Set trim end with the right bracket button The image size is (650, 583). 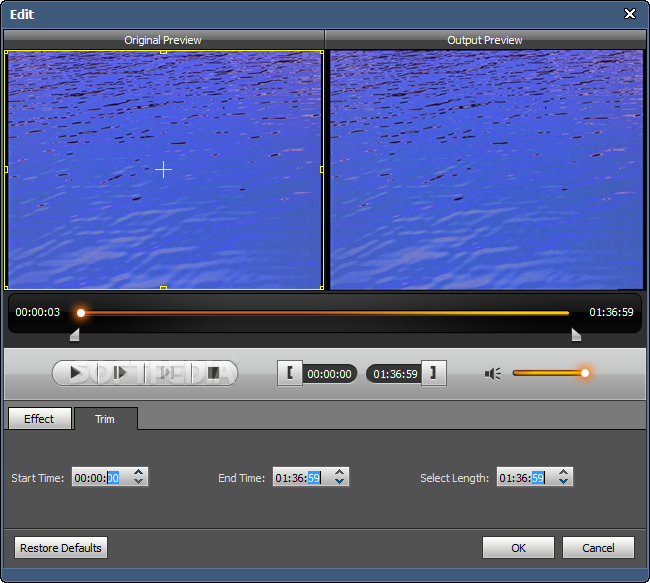coord(434,373)
